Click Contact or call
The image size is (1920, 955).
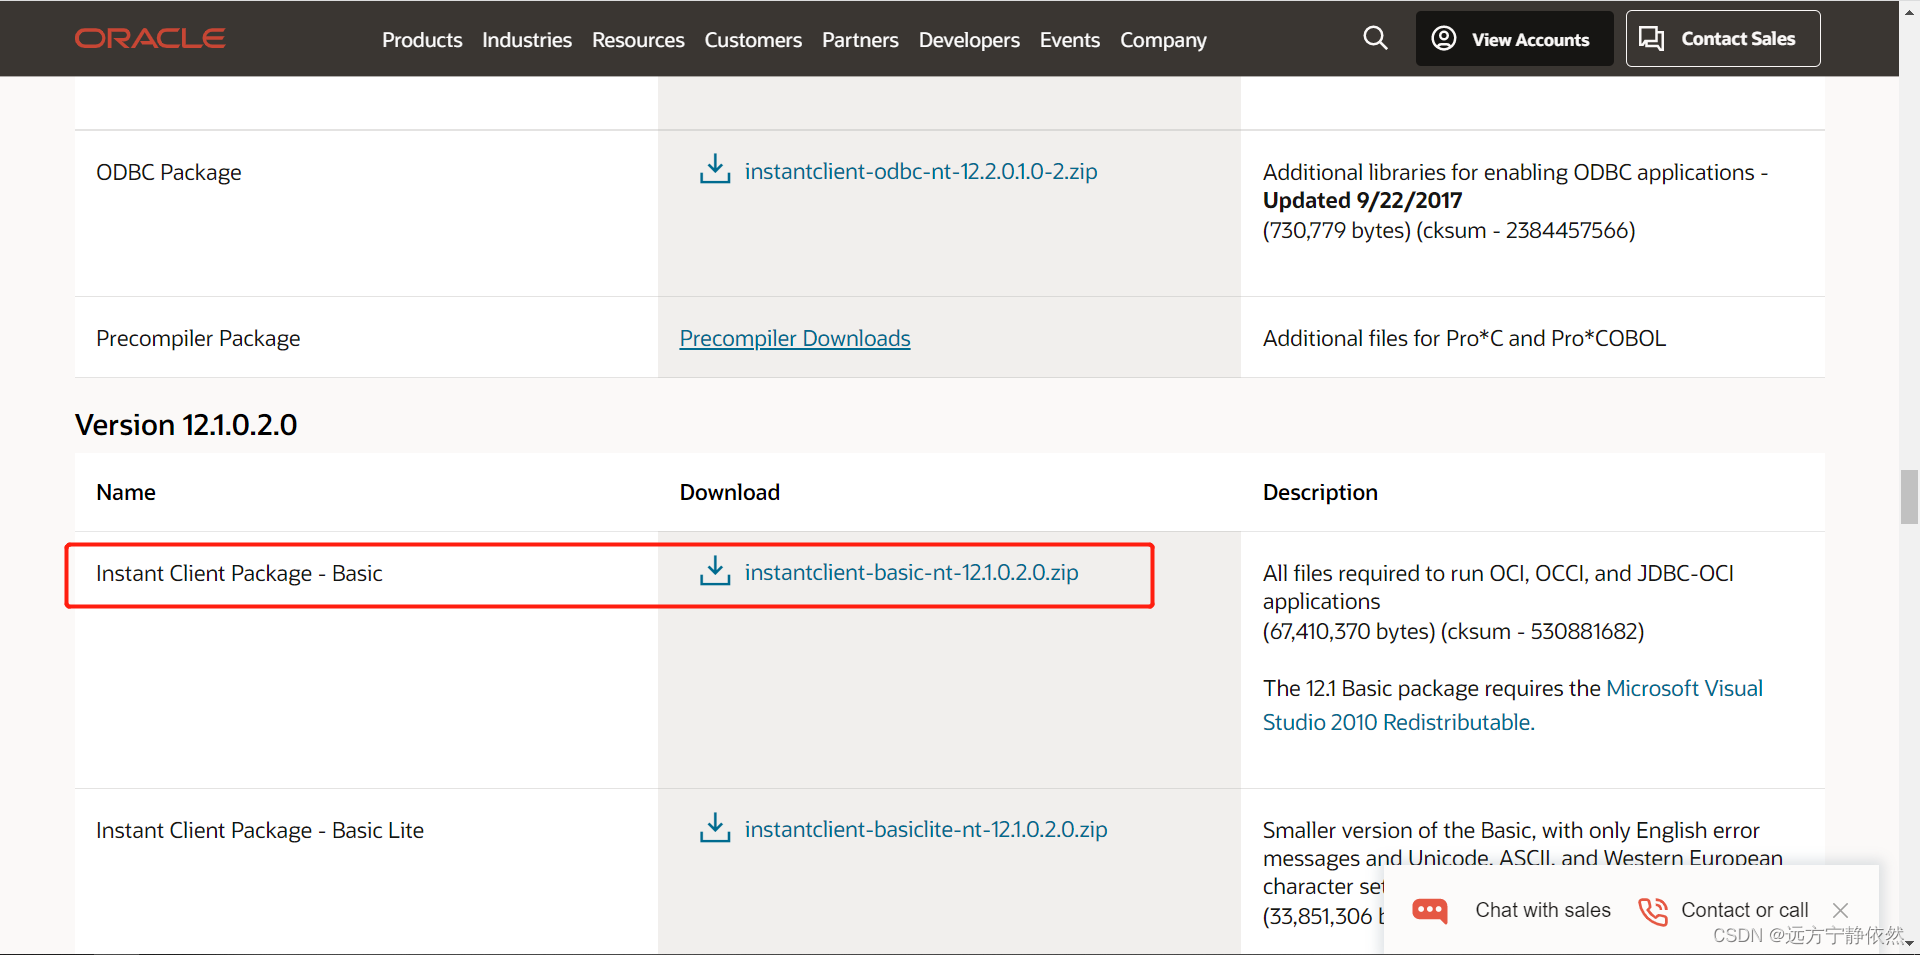click(x=1745, y=910)
